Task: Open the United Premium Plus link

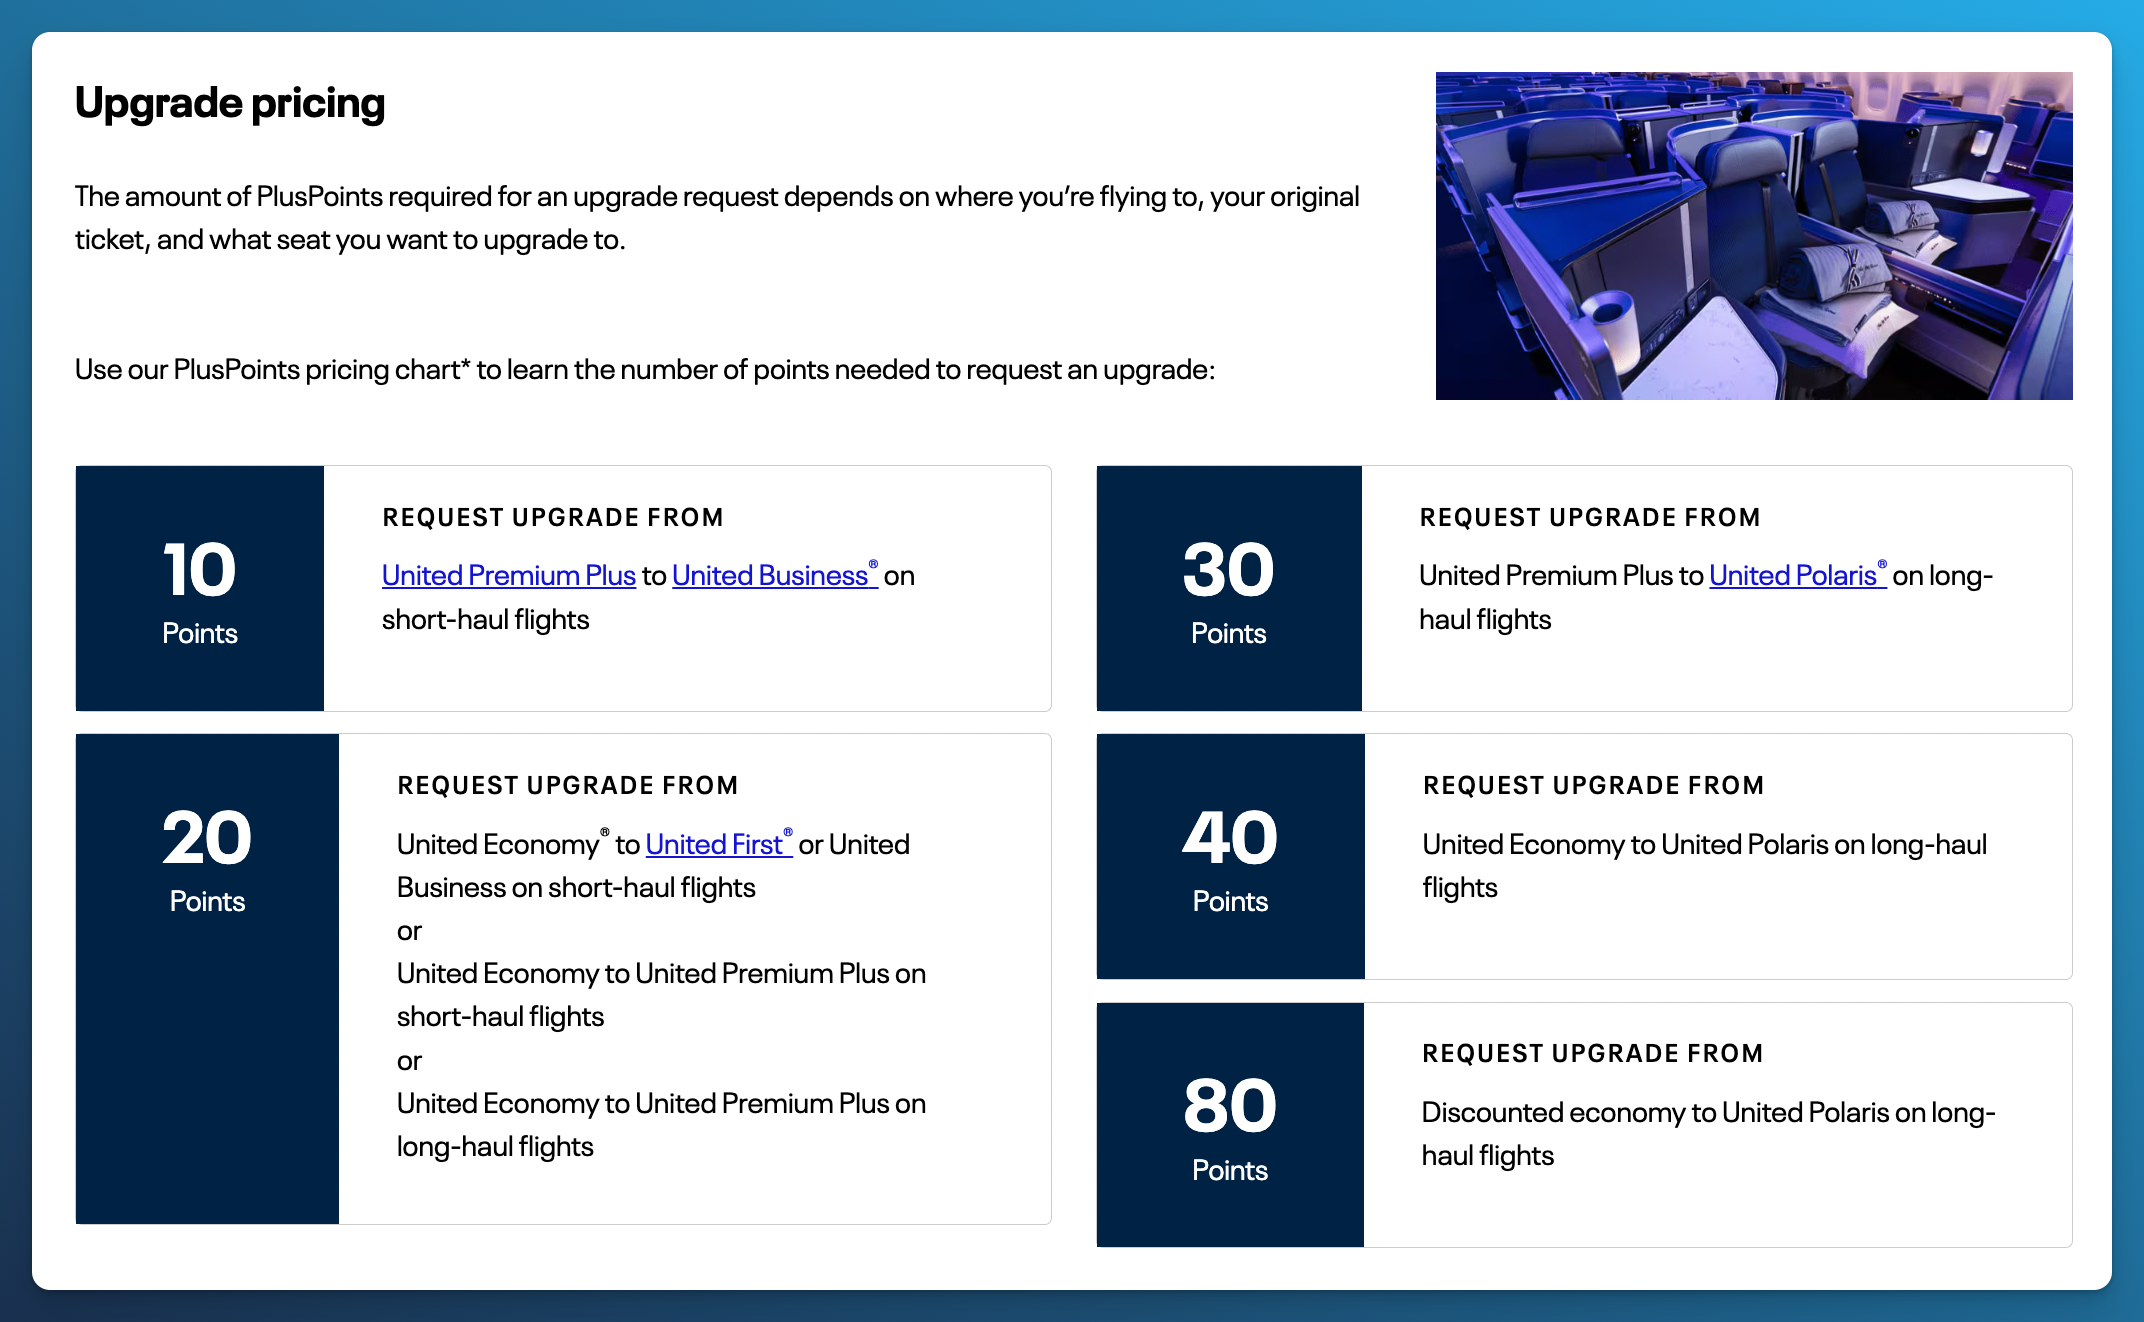Action: 508,576
